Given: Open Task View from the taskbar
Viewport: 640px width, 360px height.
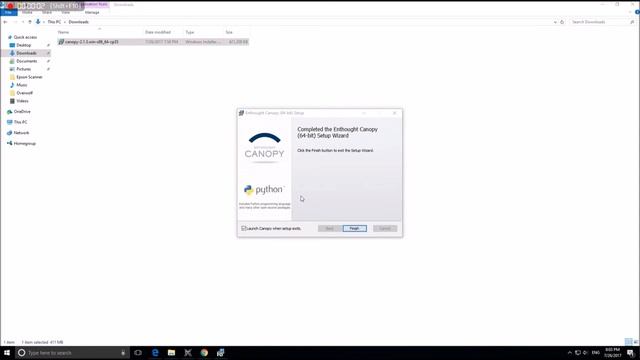Looking at the screenshot, I should [138, 353].
